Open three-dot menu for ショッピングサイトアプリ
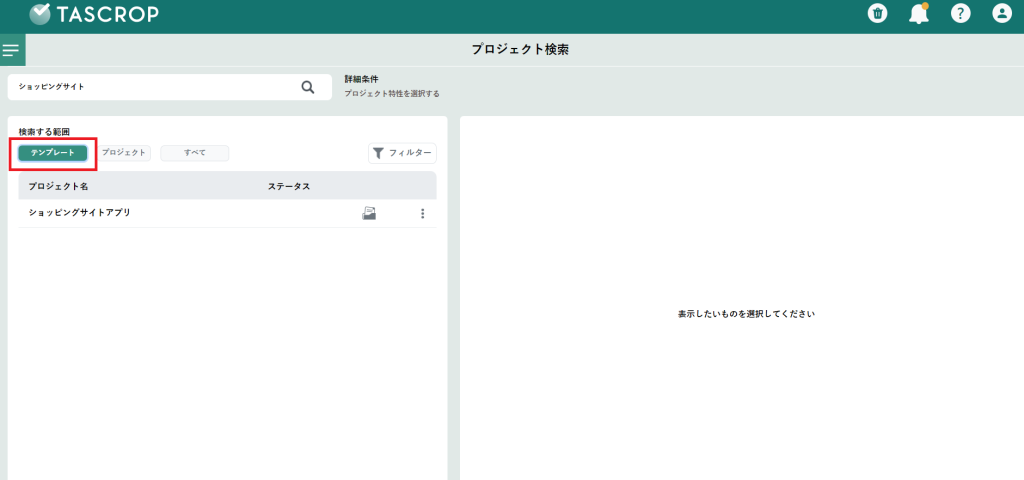The image size is (1024, 480). [423, 214]
